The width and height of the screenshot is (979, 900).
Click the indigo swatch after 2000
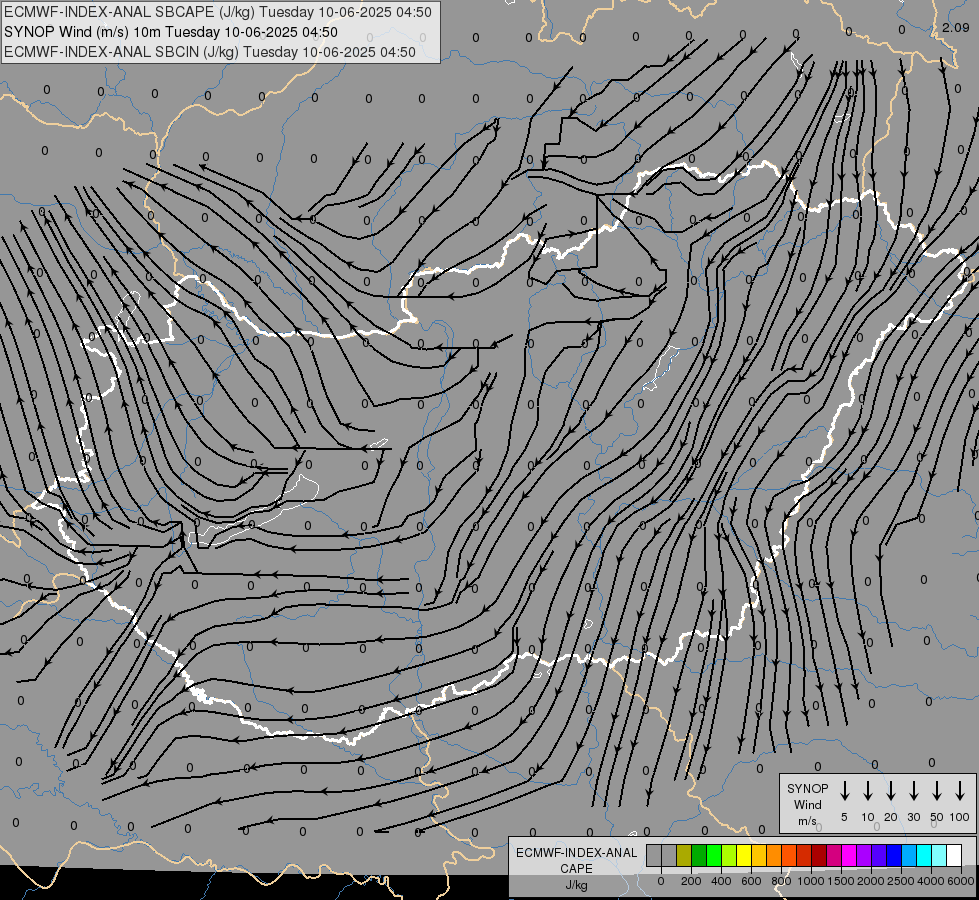[878, 855]
